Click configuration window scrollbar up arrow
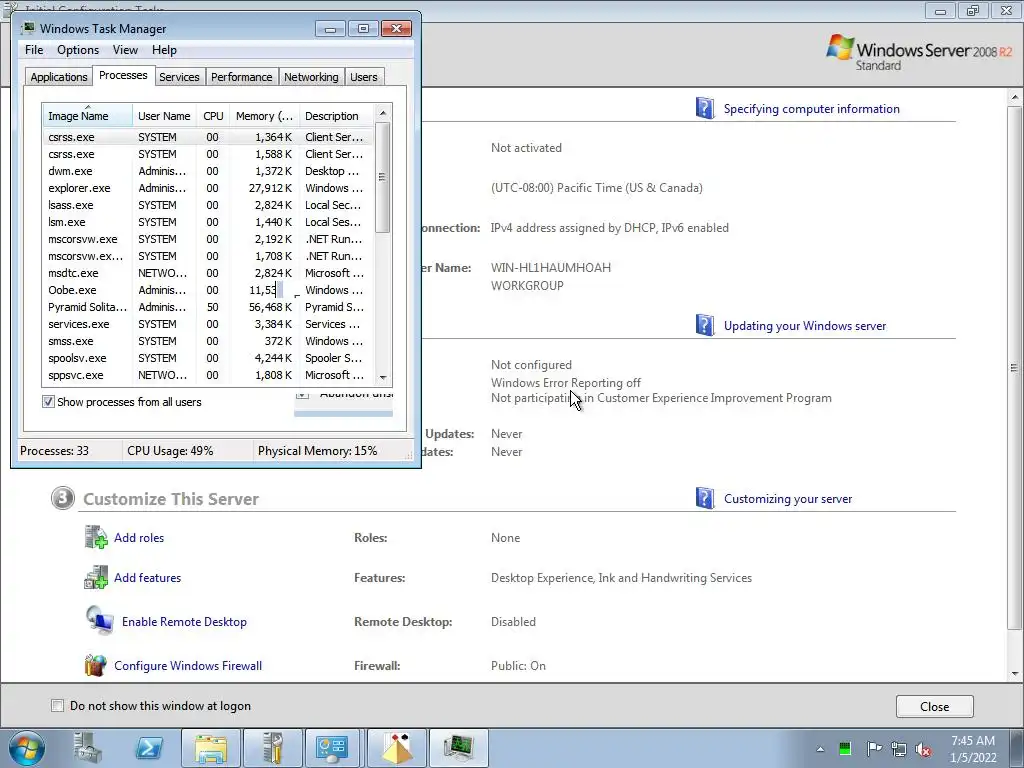This screenshot has height=768, width=1024. click(1014, 97)
